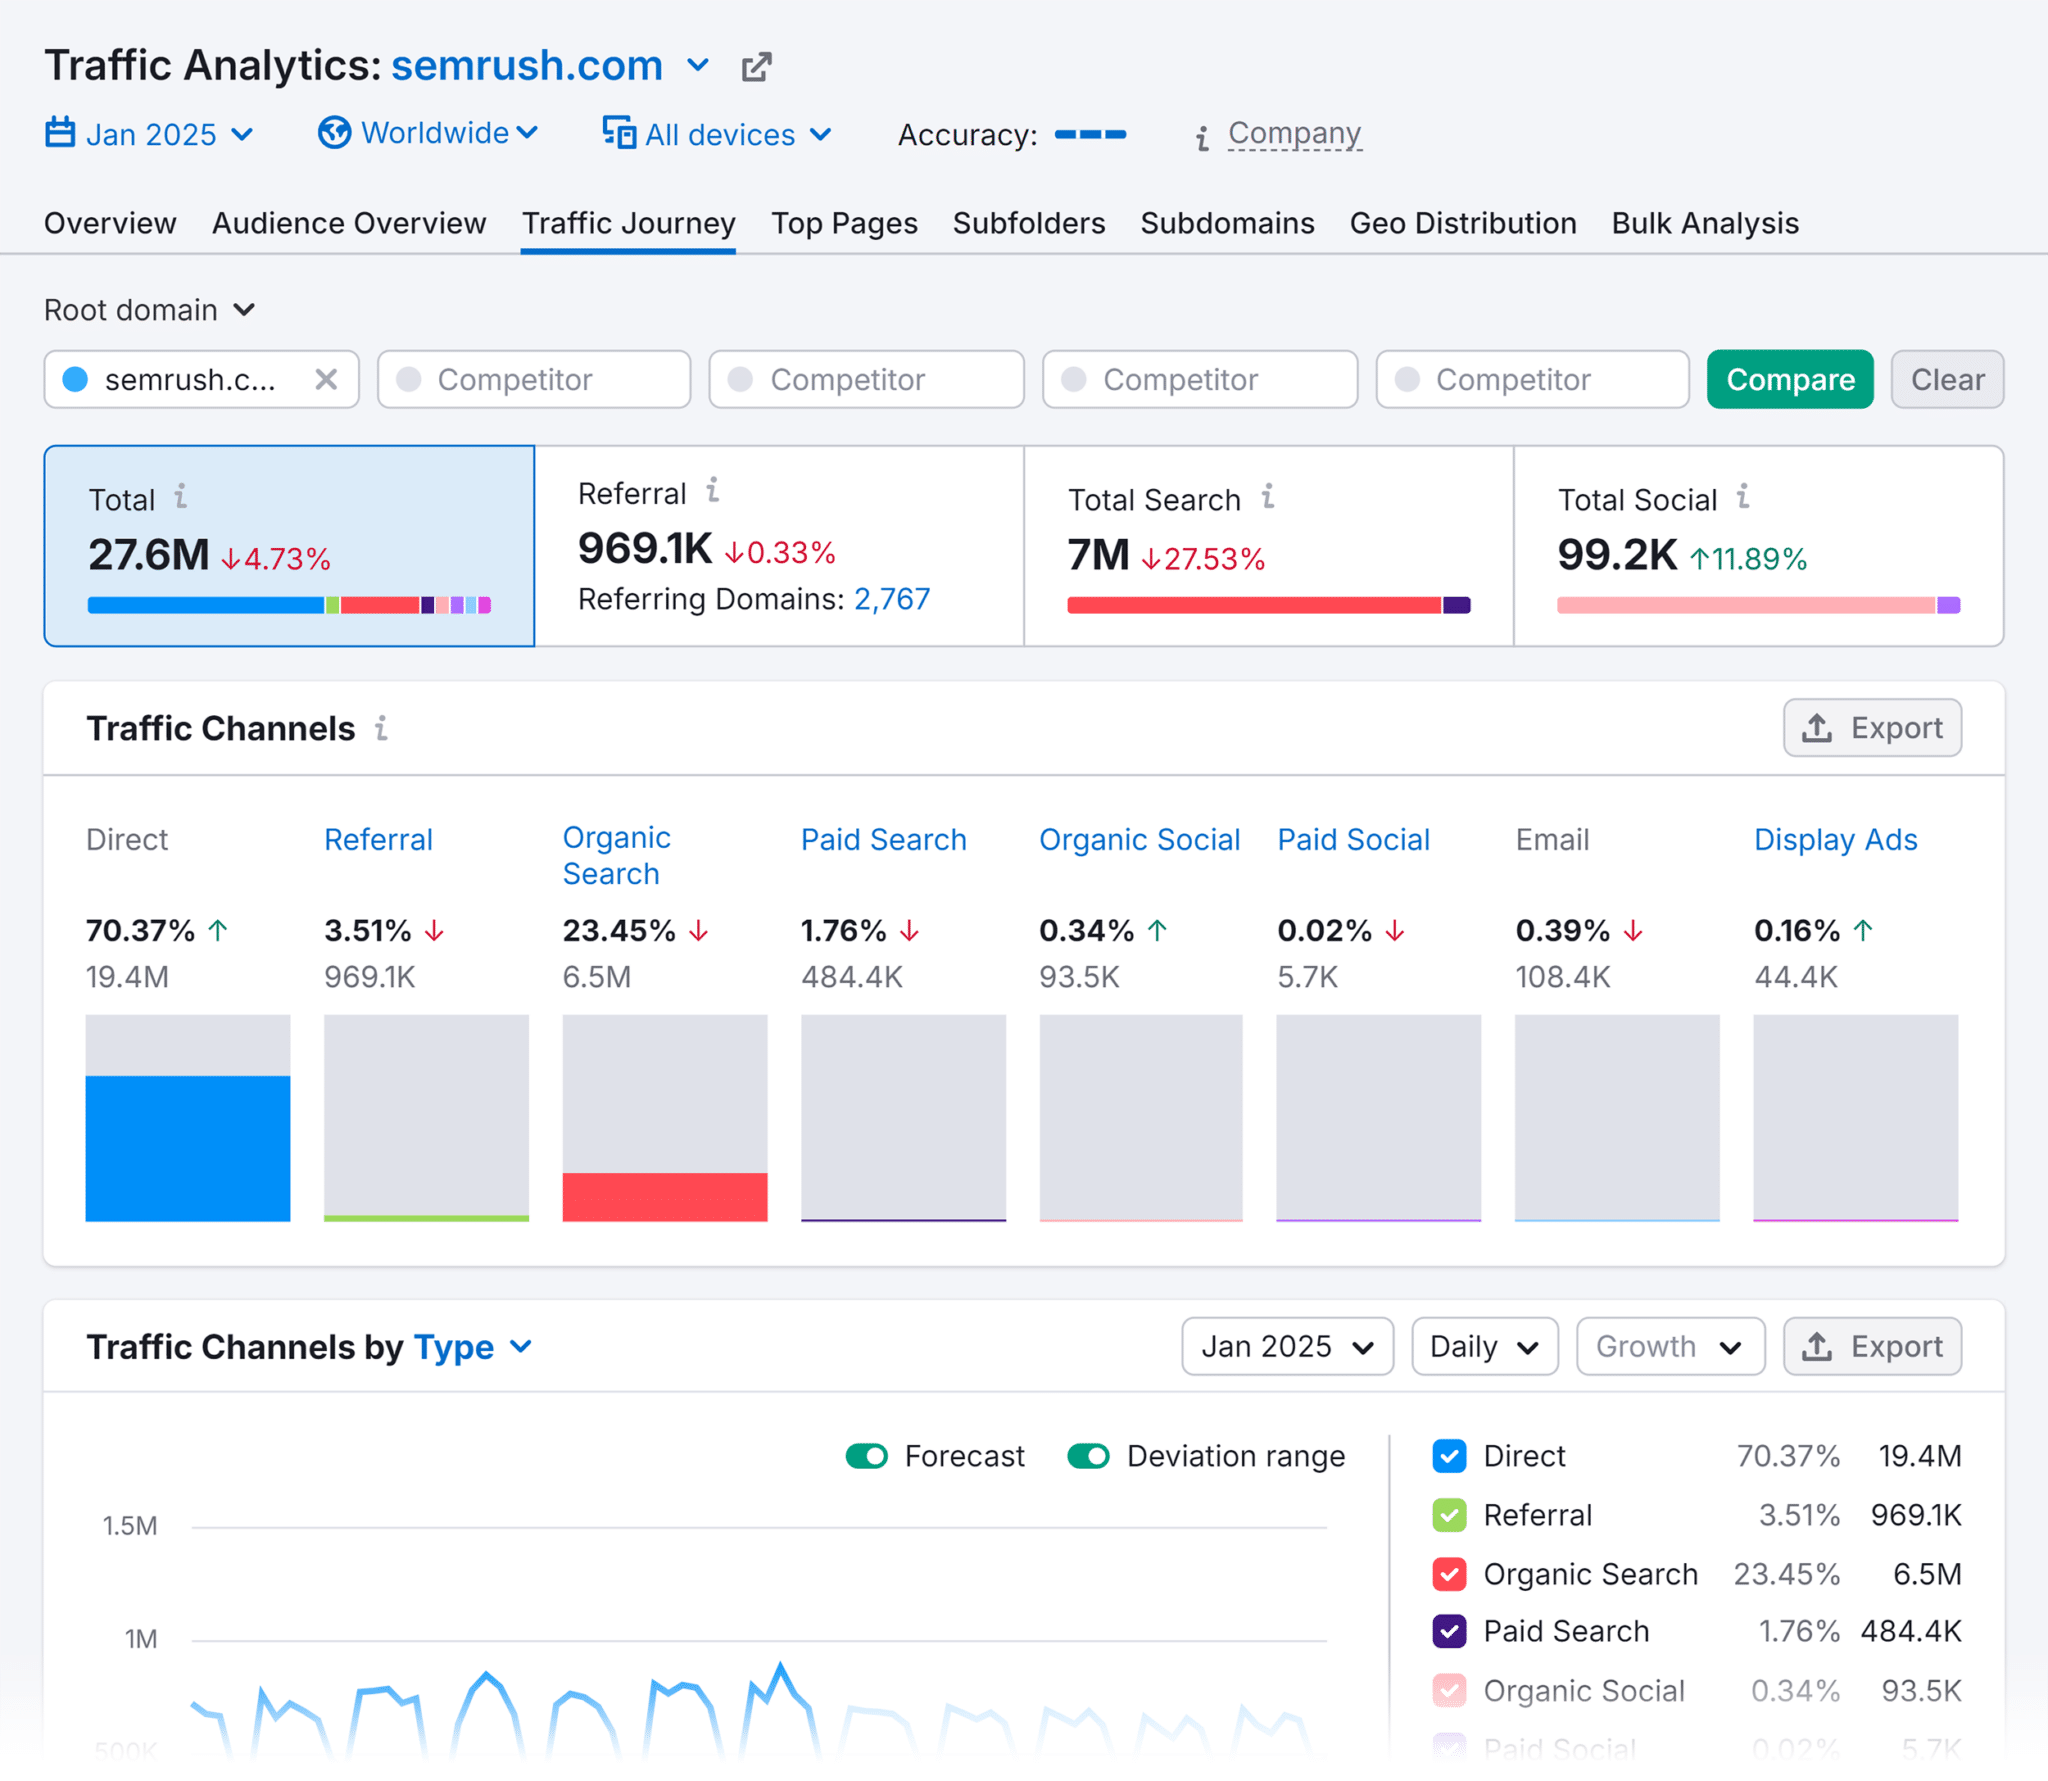Open the Geo Distribution tab
The image size is (2048, 1781).
1463,223
